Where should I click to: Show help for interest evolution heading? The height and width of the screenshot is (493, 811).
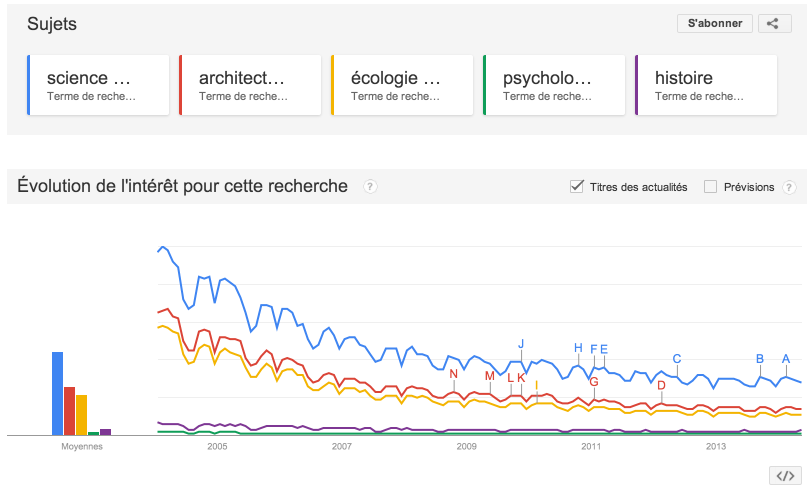coord(370,186)
